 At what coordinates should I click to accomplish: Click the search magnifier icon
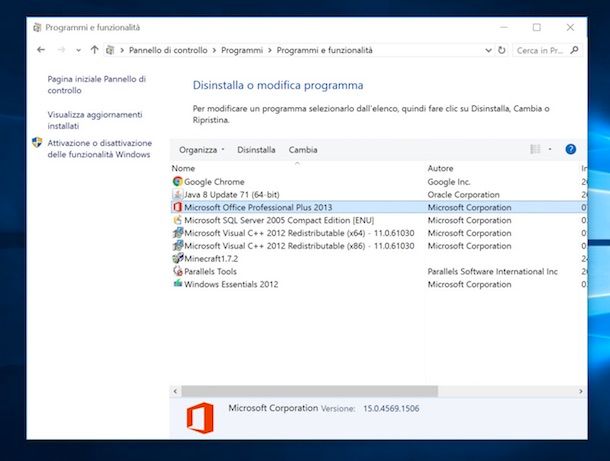574,50
